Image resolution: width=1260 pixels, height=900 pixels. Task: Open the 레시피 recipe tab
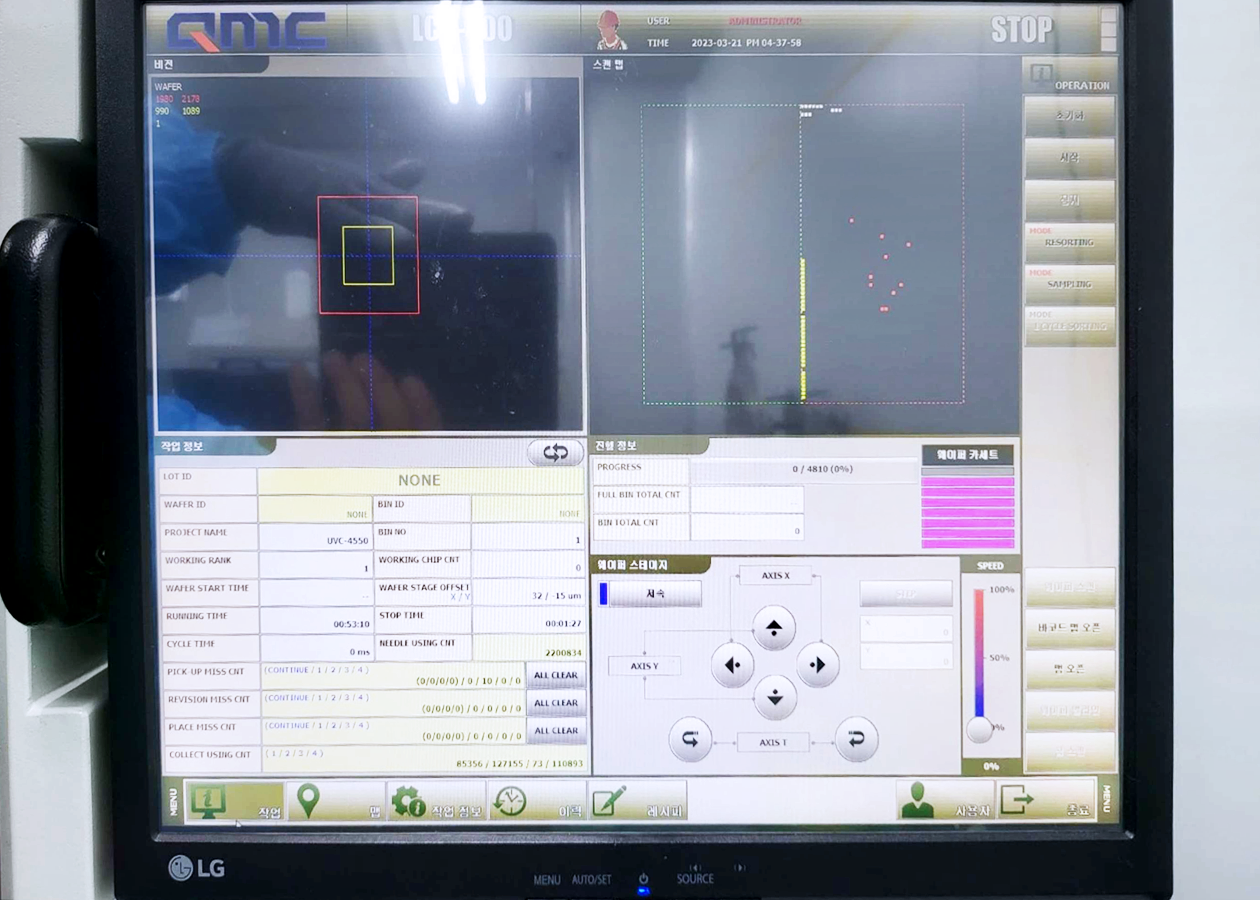coord(637,802)
